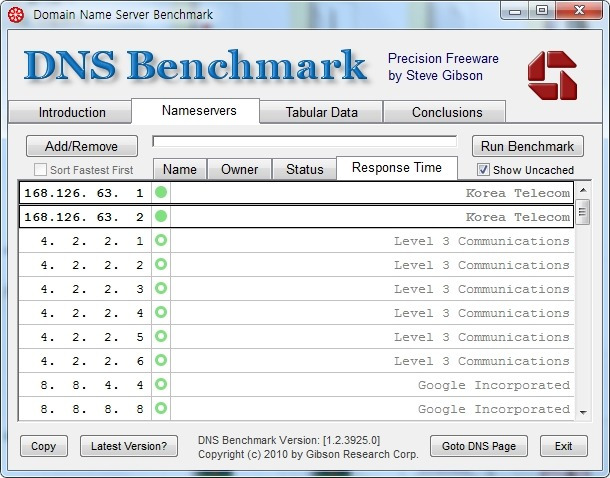The height and width of the screenshot is (478, 610).
Task: Click the Add/Remove button
Action: pyautogui.click(x=82, y=146)
